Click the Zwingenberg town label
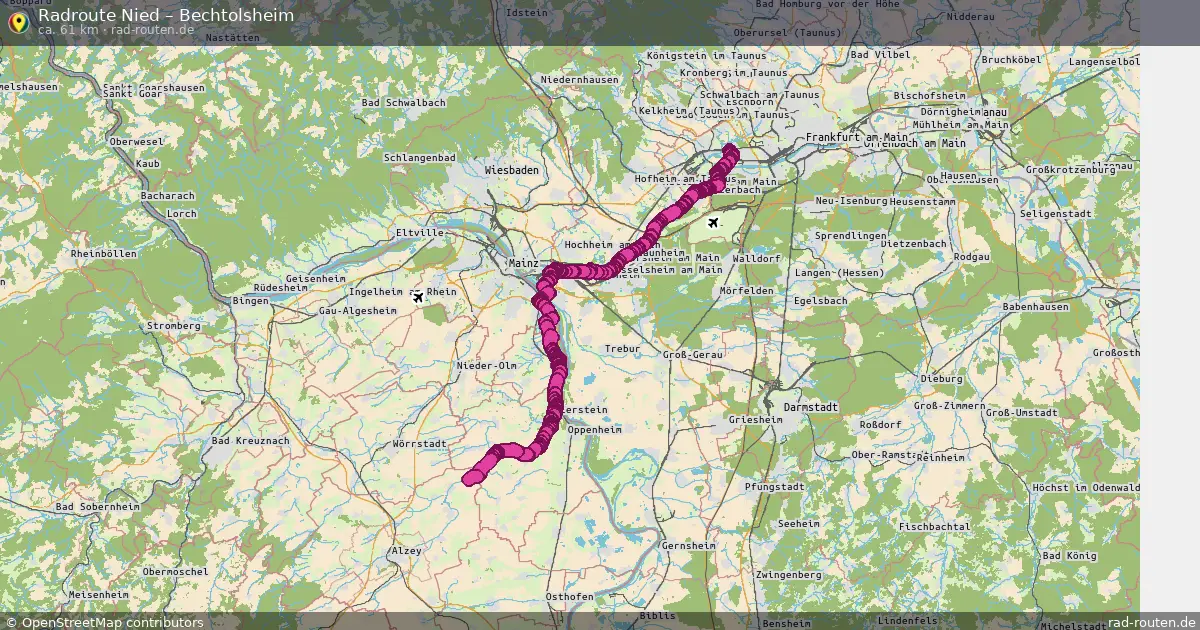 [789, 575]
